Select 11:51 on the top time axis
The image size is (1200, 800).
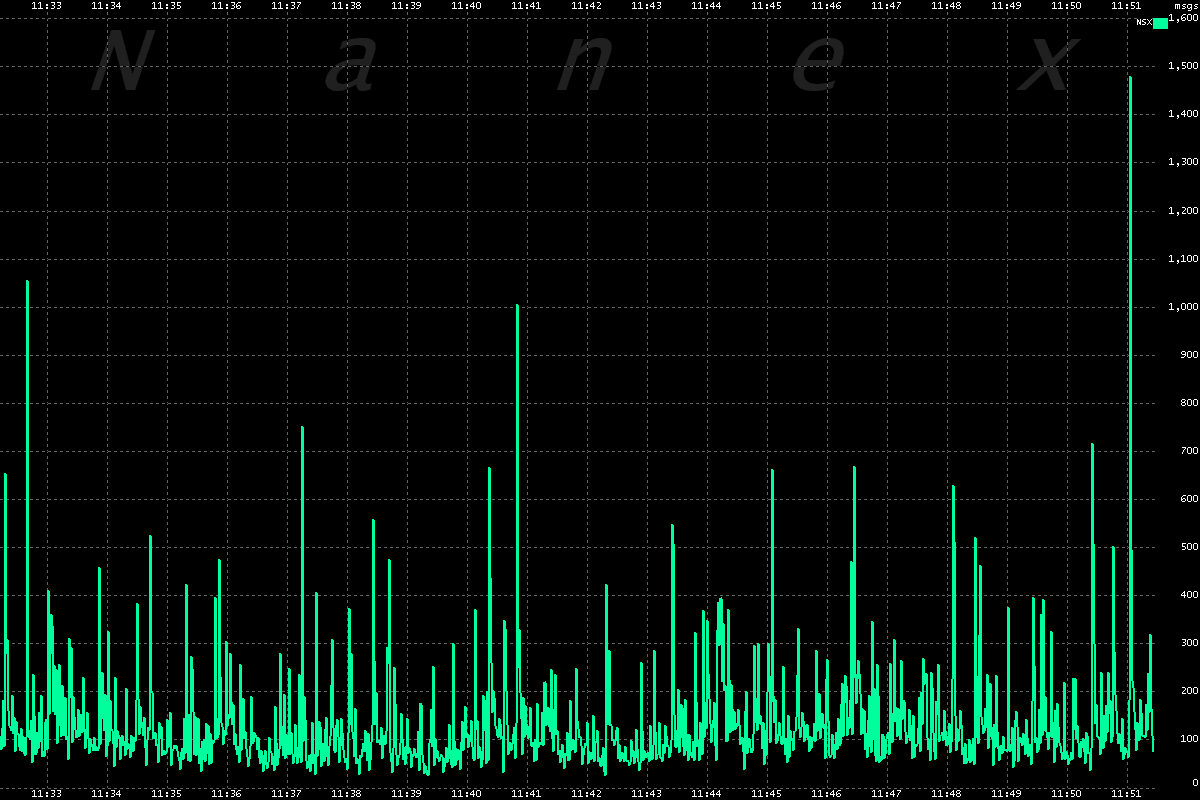point(1126,6)
